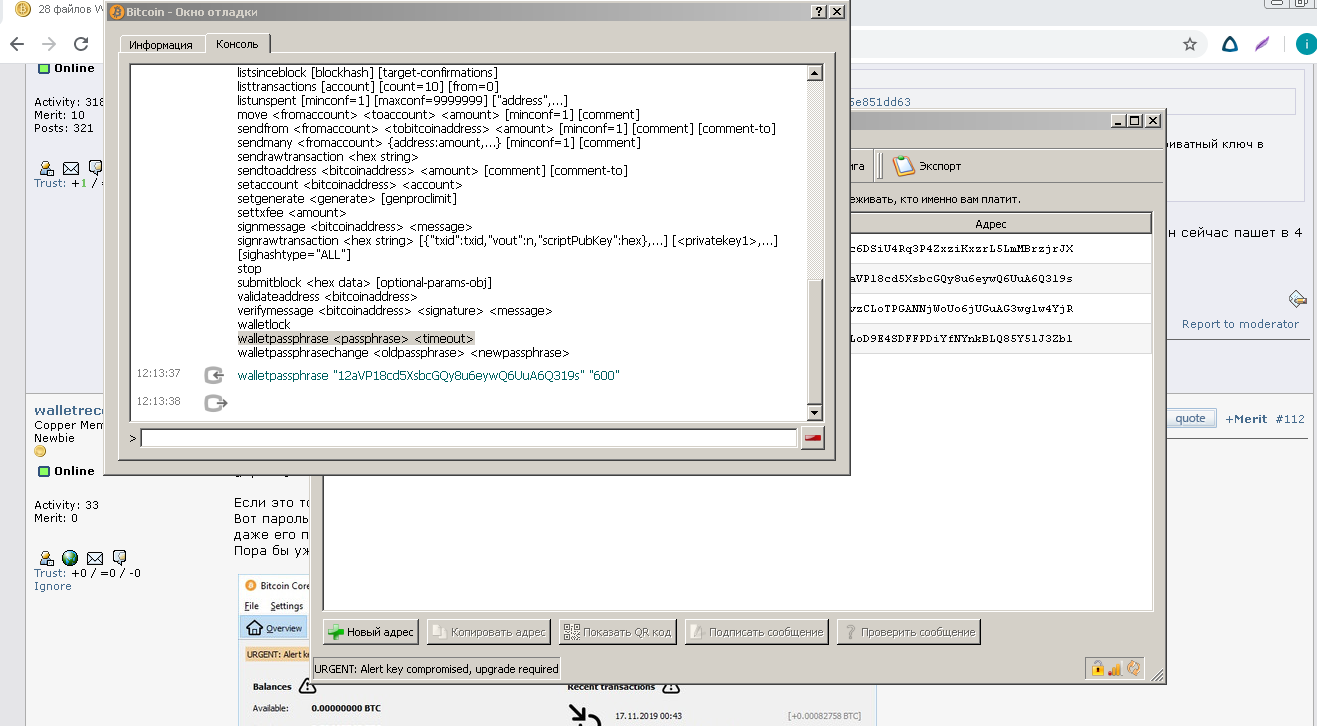Select the Консоль tab
The image size is (1317, 726).
237,44
